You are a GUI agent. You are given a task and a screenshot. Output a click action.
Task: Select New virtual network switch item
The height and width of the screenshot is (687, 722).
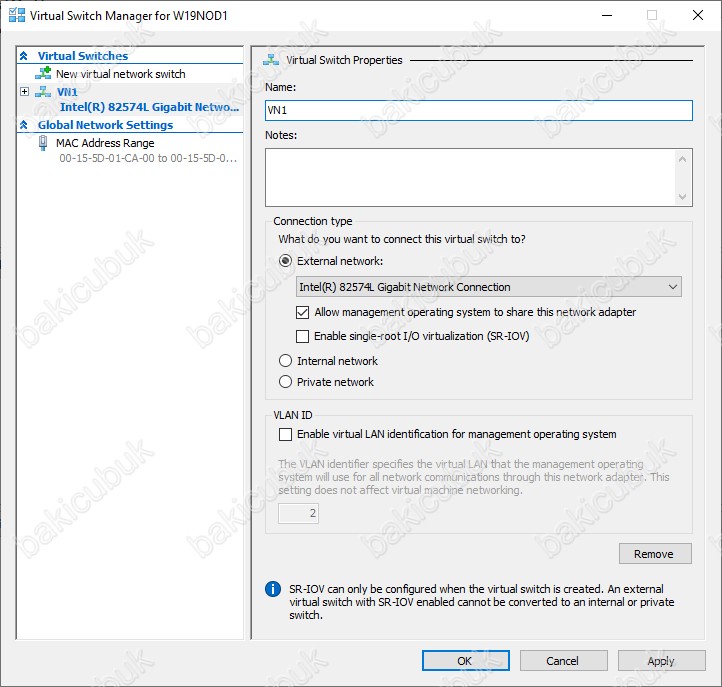(x=120, y=74)
